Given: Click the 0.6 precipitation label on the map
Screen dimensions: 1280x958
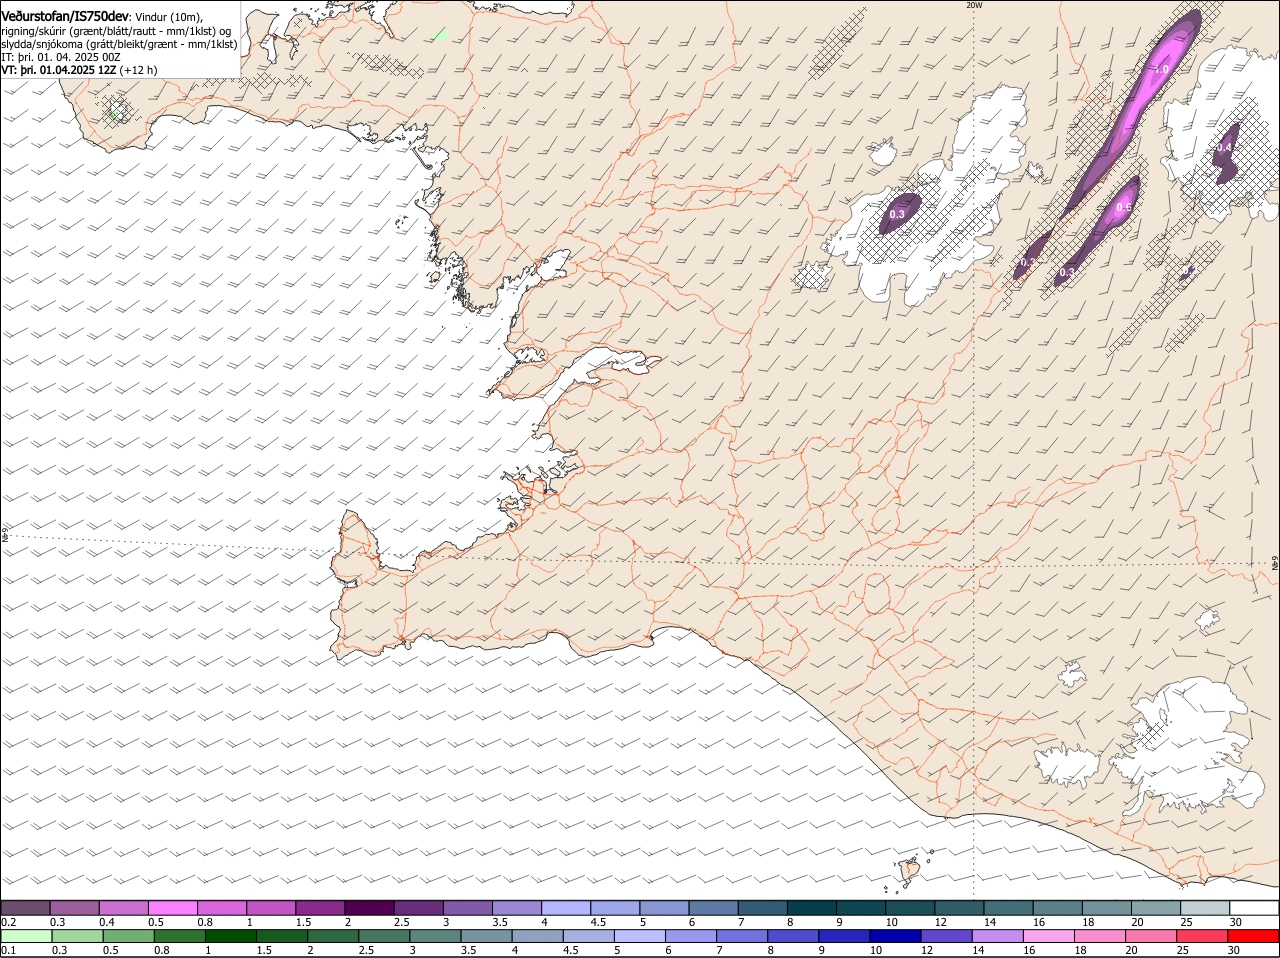Looking at the screenshot, I should pos(1124,208).
